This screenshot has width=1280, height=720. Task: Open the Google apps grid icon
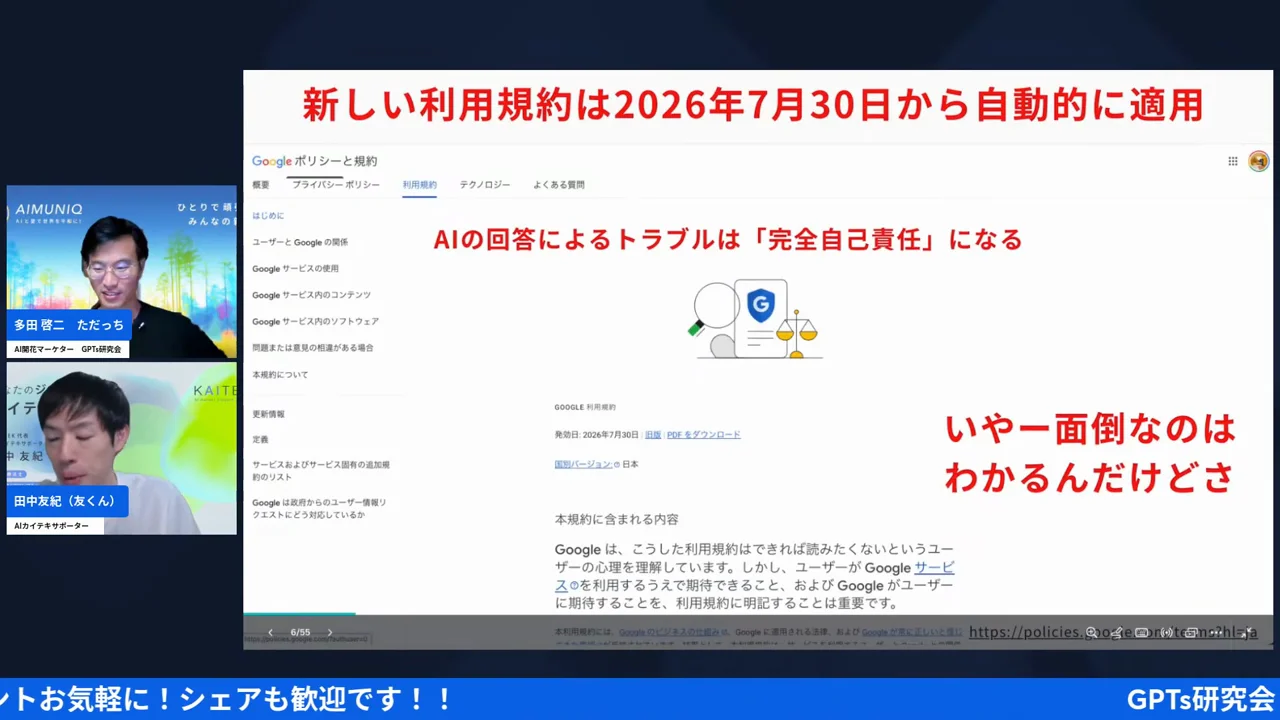click(x=1233, y=161)
